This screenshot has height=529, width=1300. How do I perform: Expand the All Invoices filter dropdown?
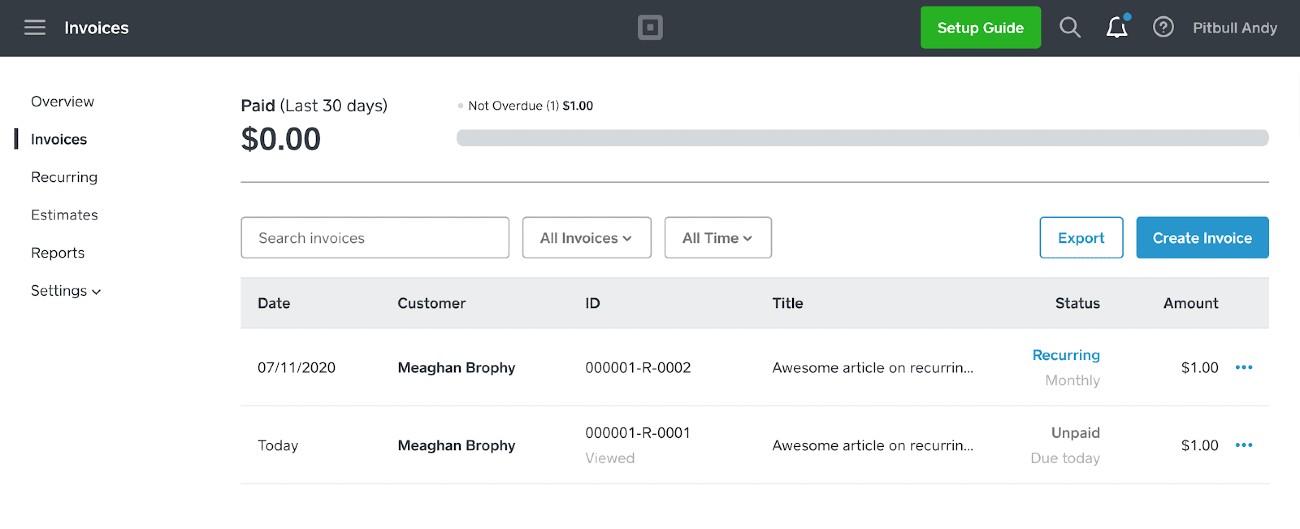coord(587,238)
